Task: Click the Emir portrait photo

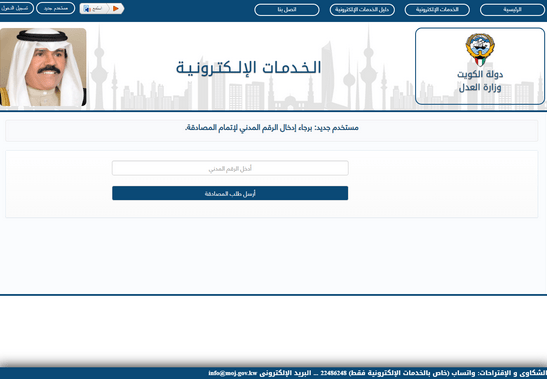Action: pos(43,67)
